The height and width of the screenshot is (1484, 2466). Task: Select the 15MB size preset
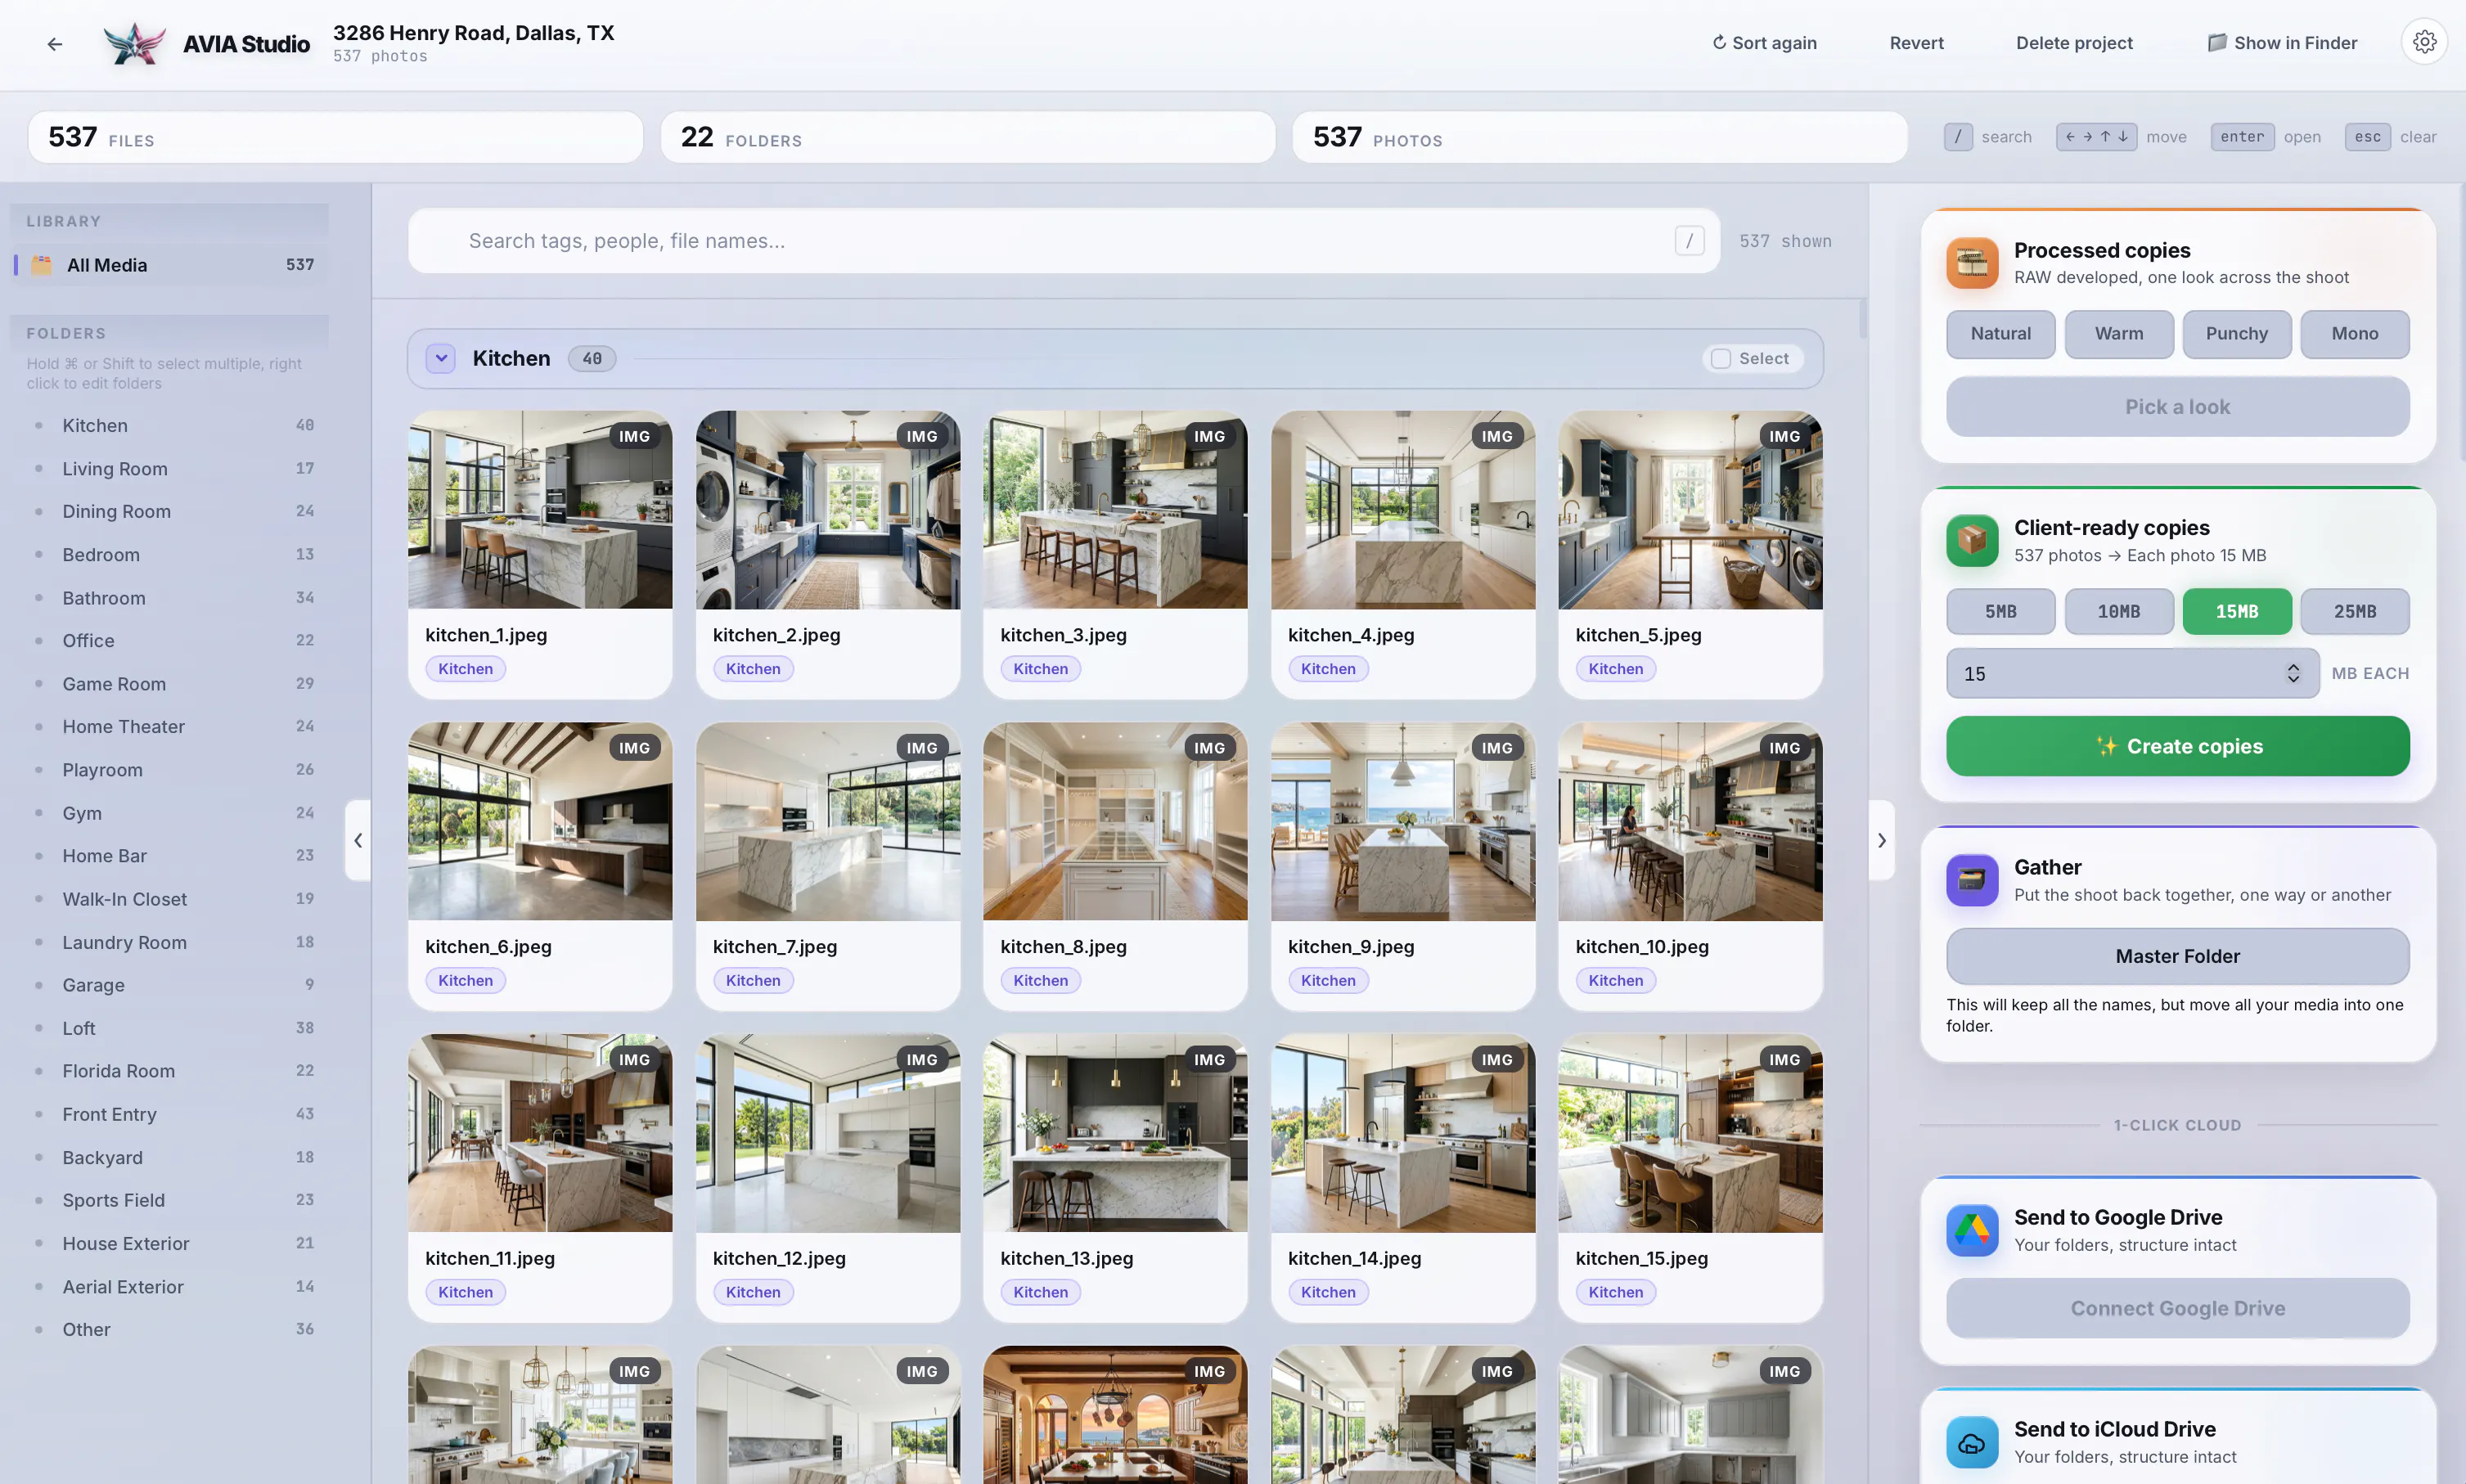click(2236, 612)
